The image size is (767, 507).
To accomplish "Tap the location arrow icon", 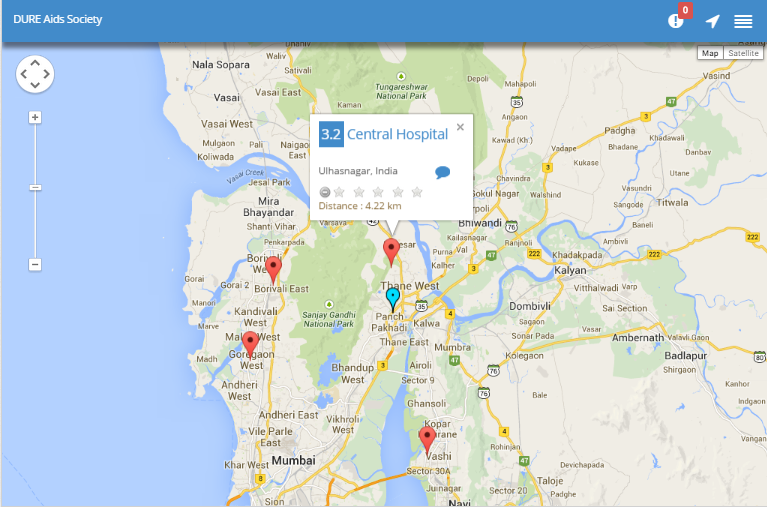I will (x=712, y=21).
